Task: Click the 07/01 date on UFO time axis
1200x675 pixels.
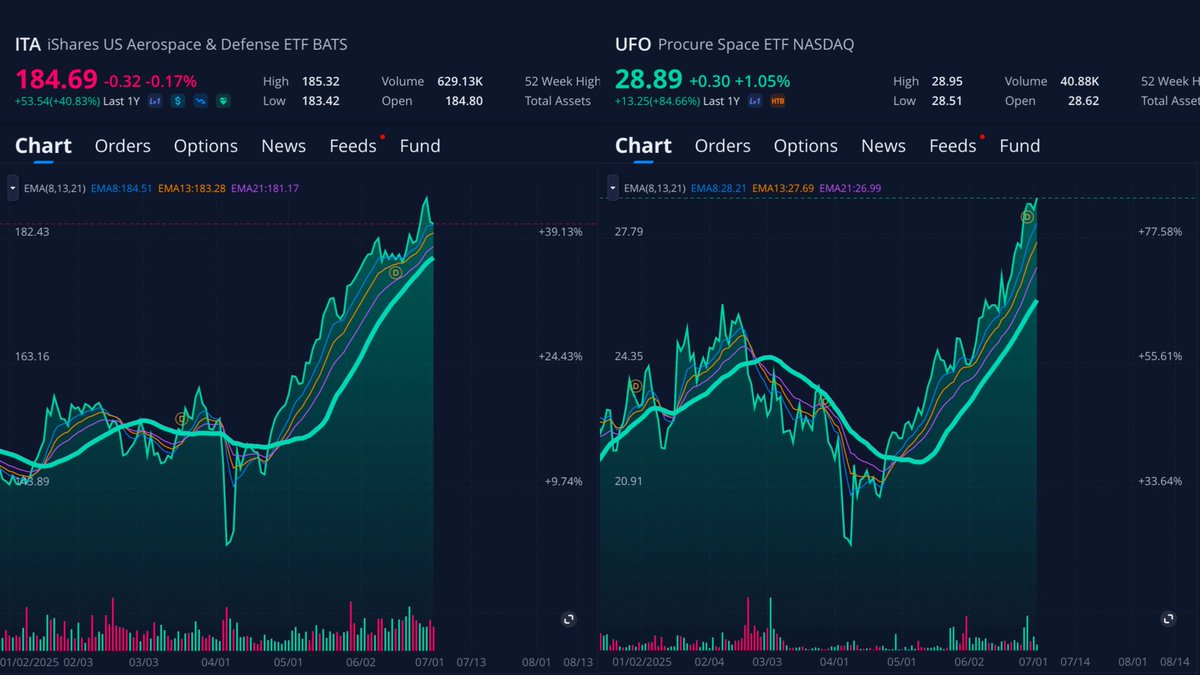Action: (x=1031, y=661)
